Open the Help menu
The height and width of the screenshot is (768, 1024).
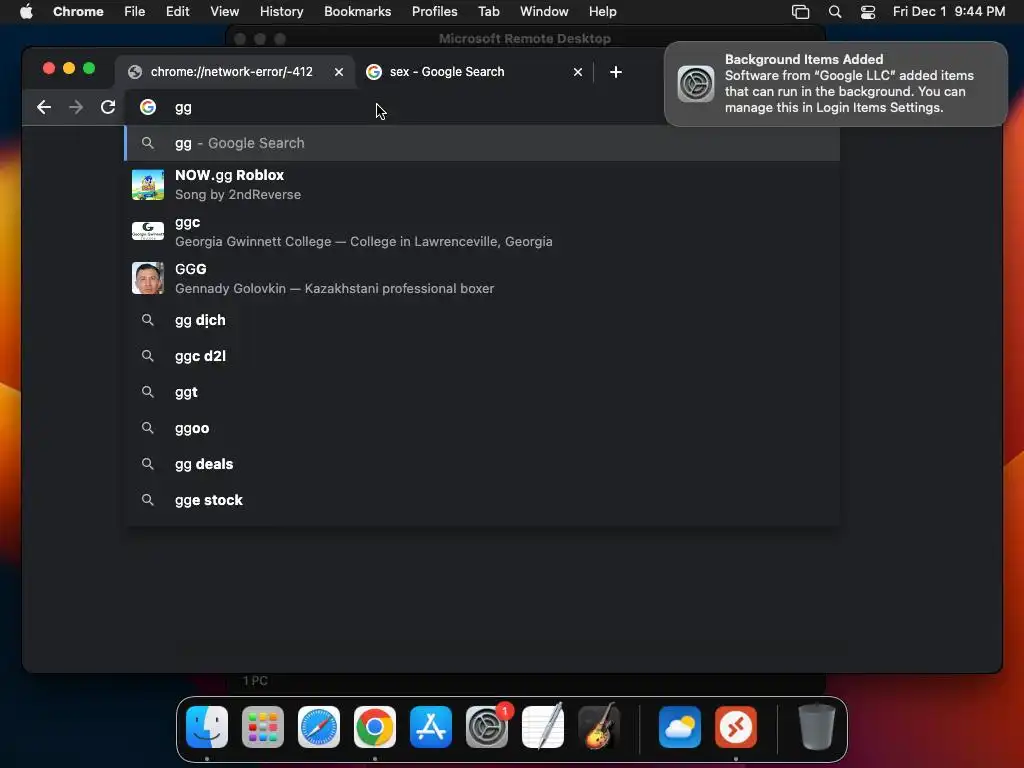[x=602, y=12]
